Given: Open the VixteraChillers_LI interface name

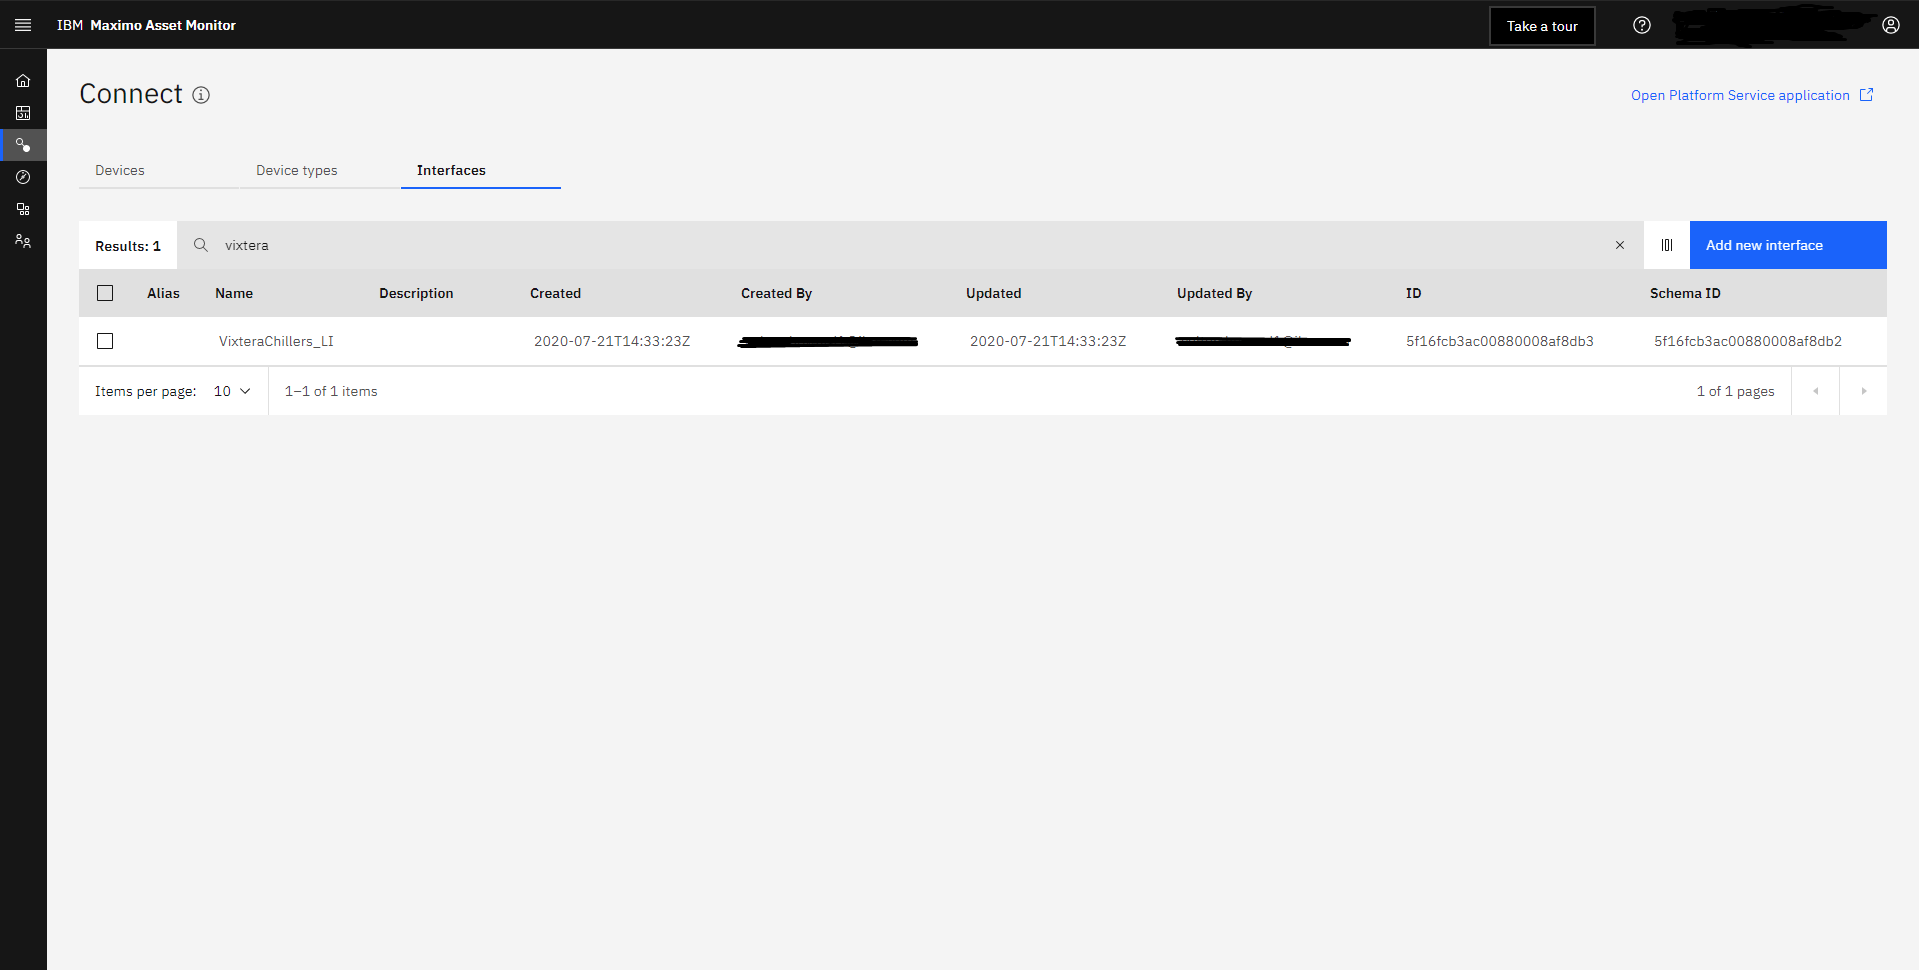Looking at the screenshot, I should [276, 341].
